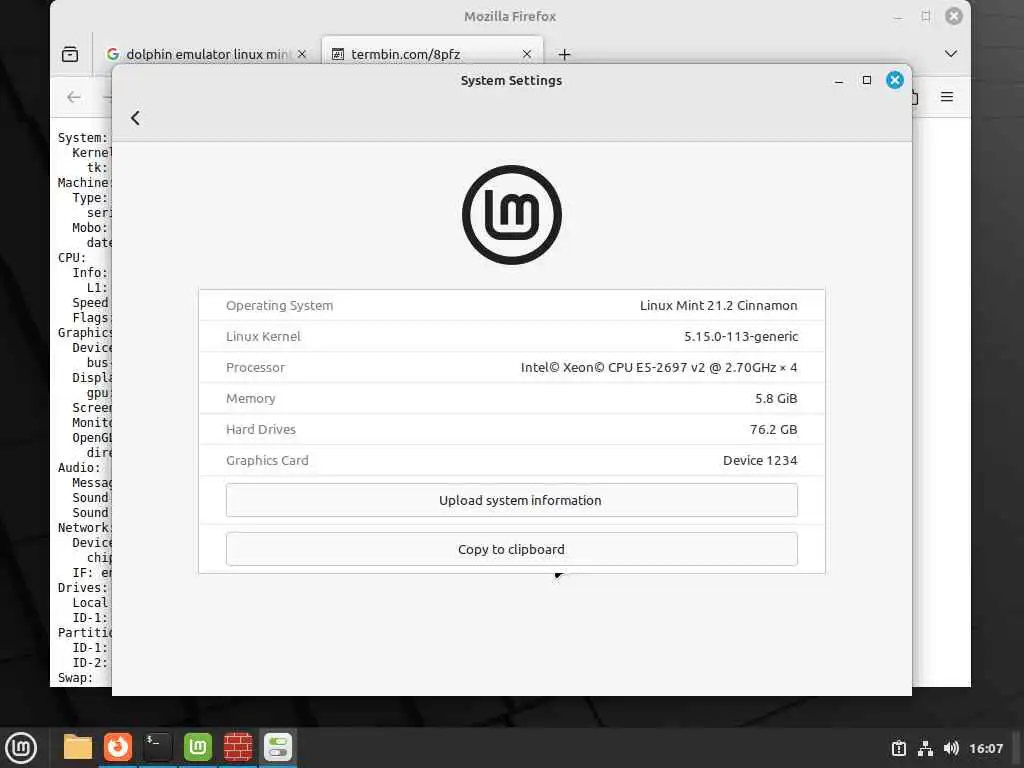Click the "Audio:" line in Firefox page

(x=79, y=468)
